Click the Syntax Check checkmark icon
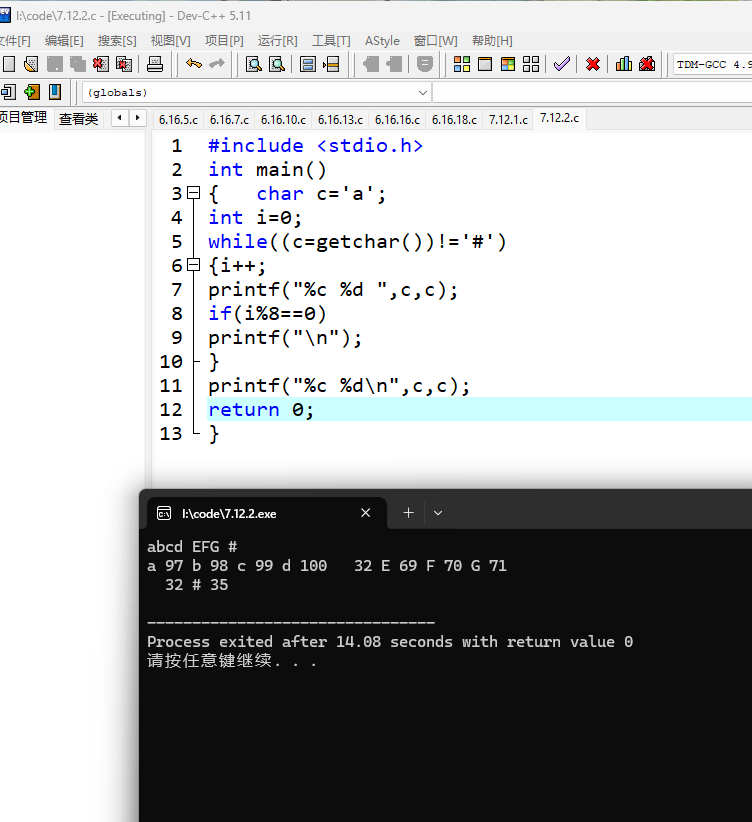 click(562, 64)
